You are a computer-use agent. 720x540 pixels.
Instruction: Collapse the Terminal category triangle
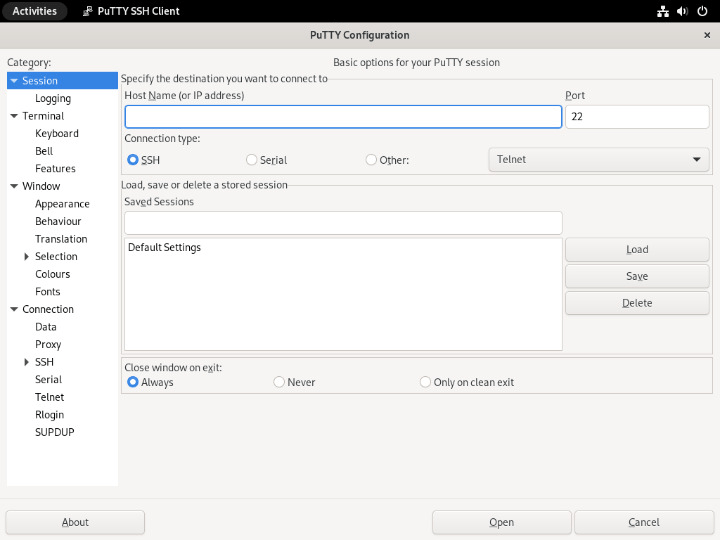14,116
